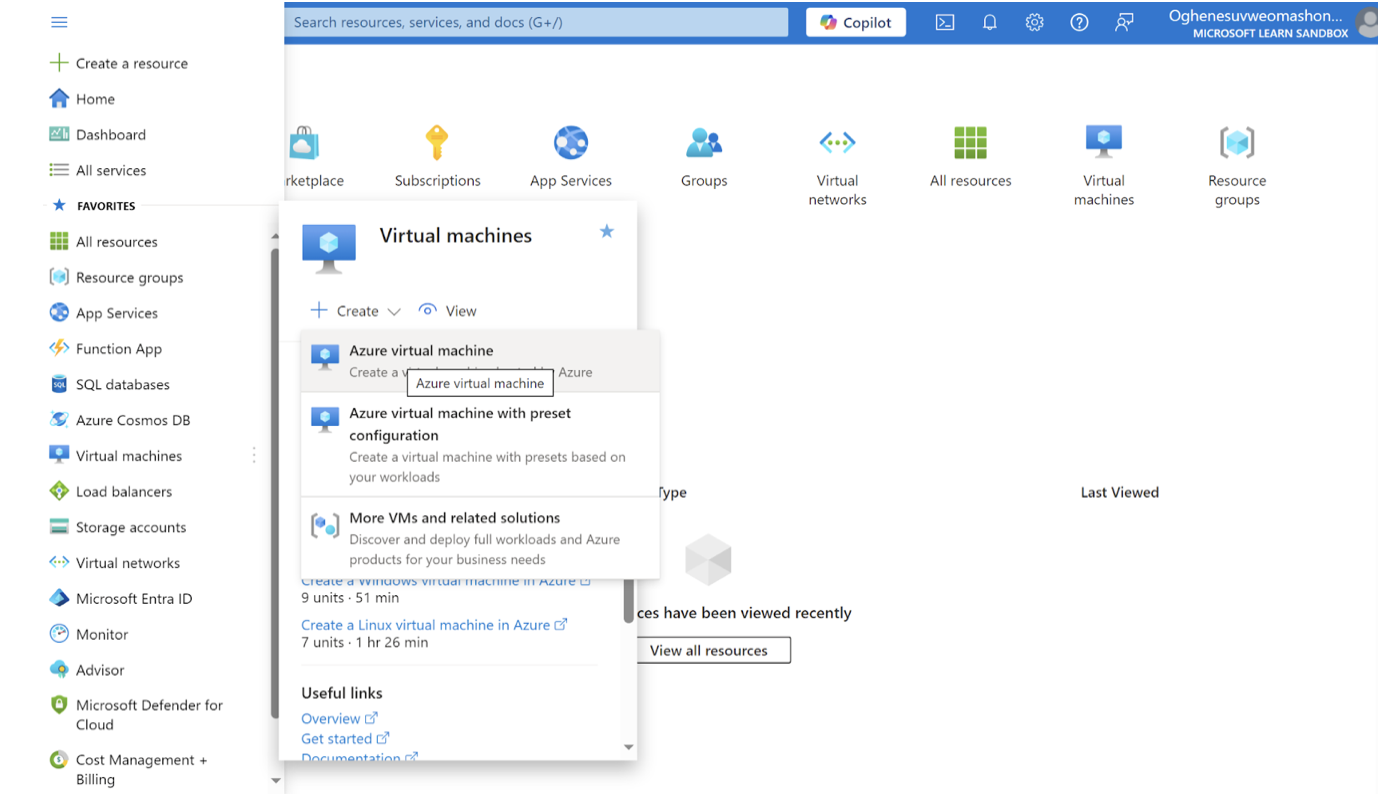This screenshot has height=802, width=1382.
Task: Click the Home house icon in sidebar
Action: click(x=59, y=99)
